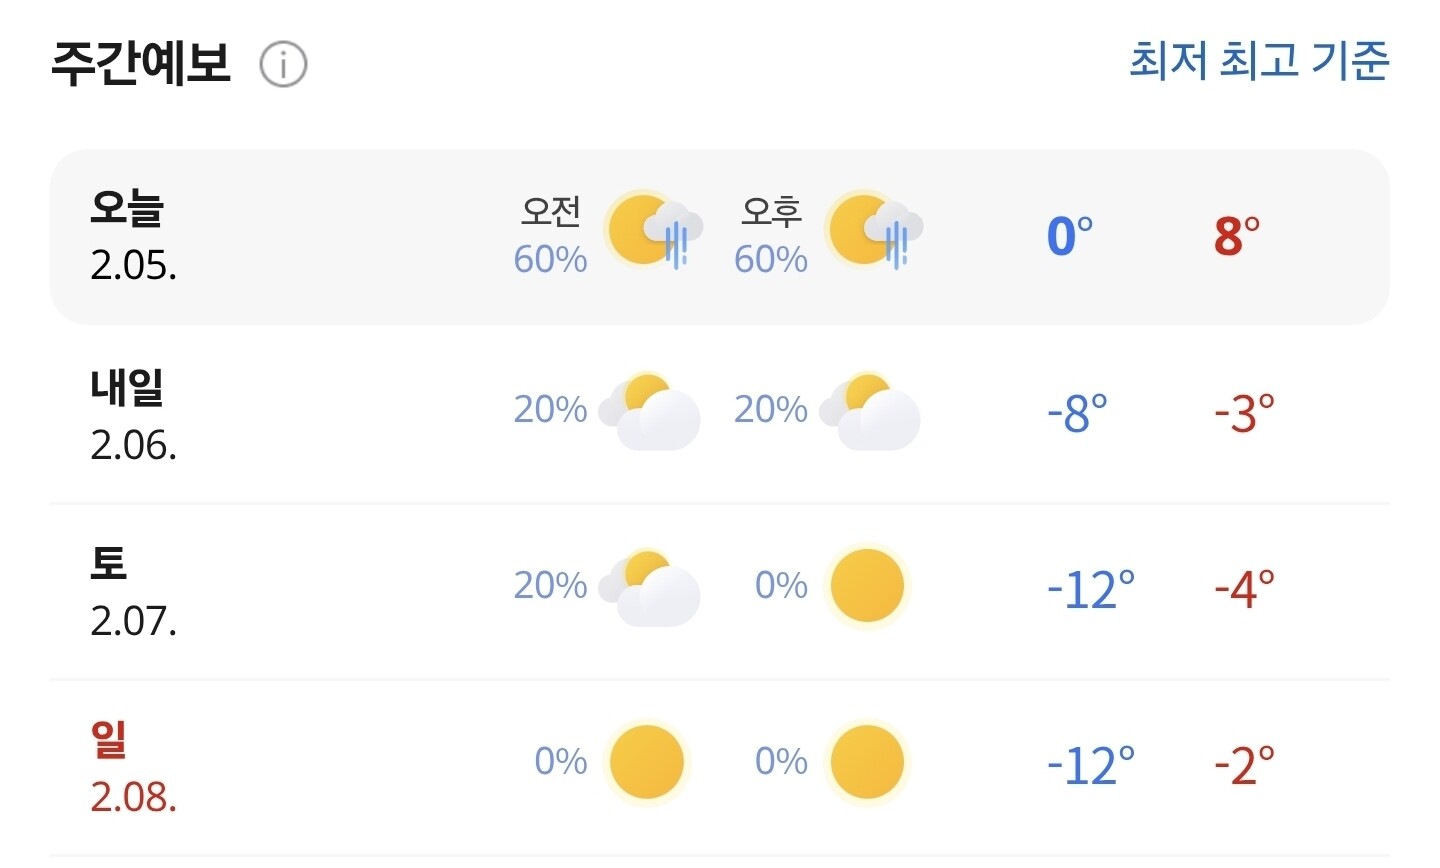
Task: Select the 일 2.08. forecast row label
Action: pyautogui.click(x=133, y=767)
